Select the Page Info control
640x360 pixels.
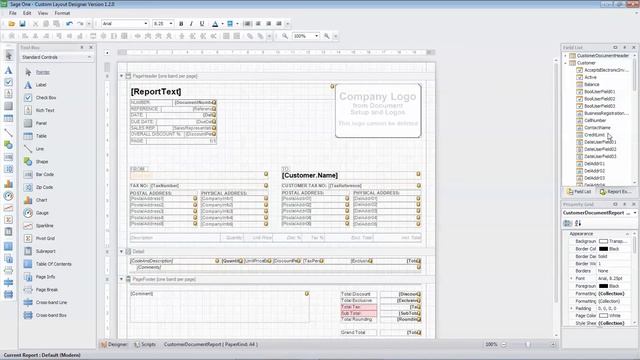pos(45,277)
